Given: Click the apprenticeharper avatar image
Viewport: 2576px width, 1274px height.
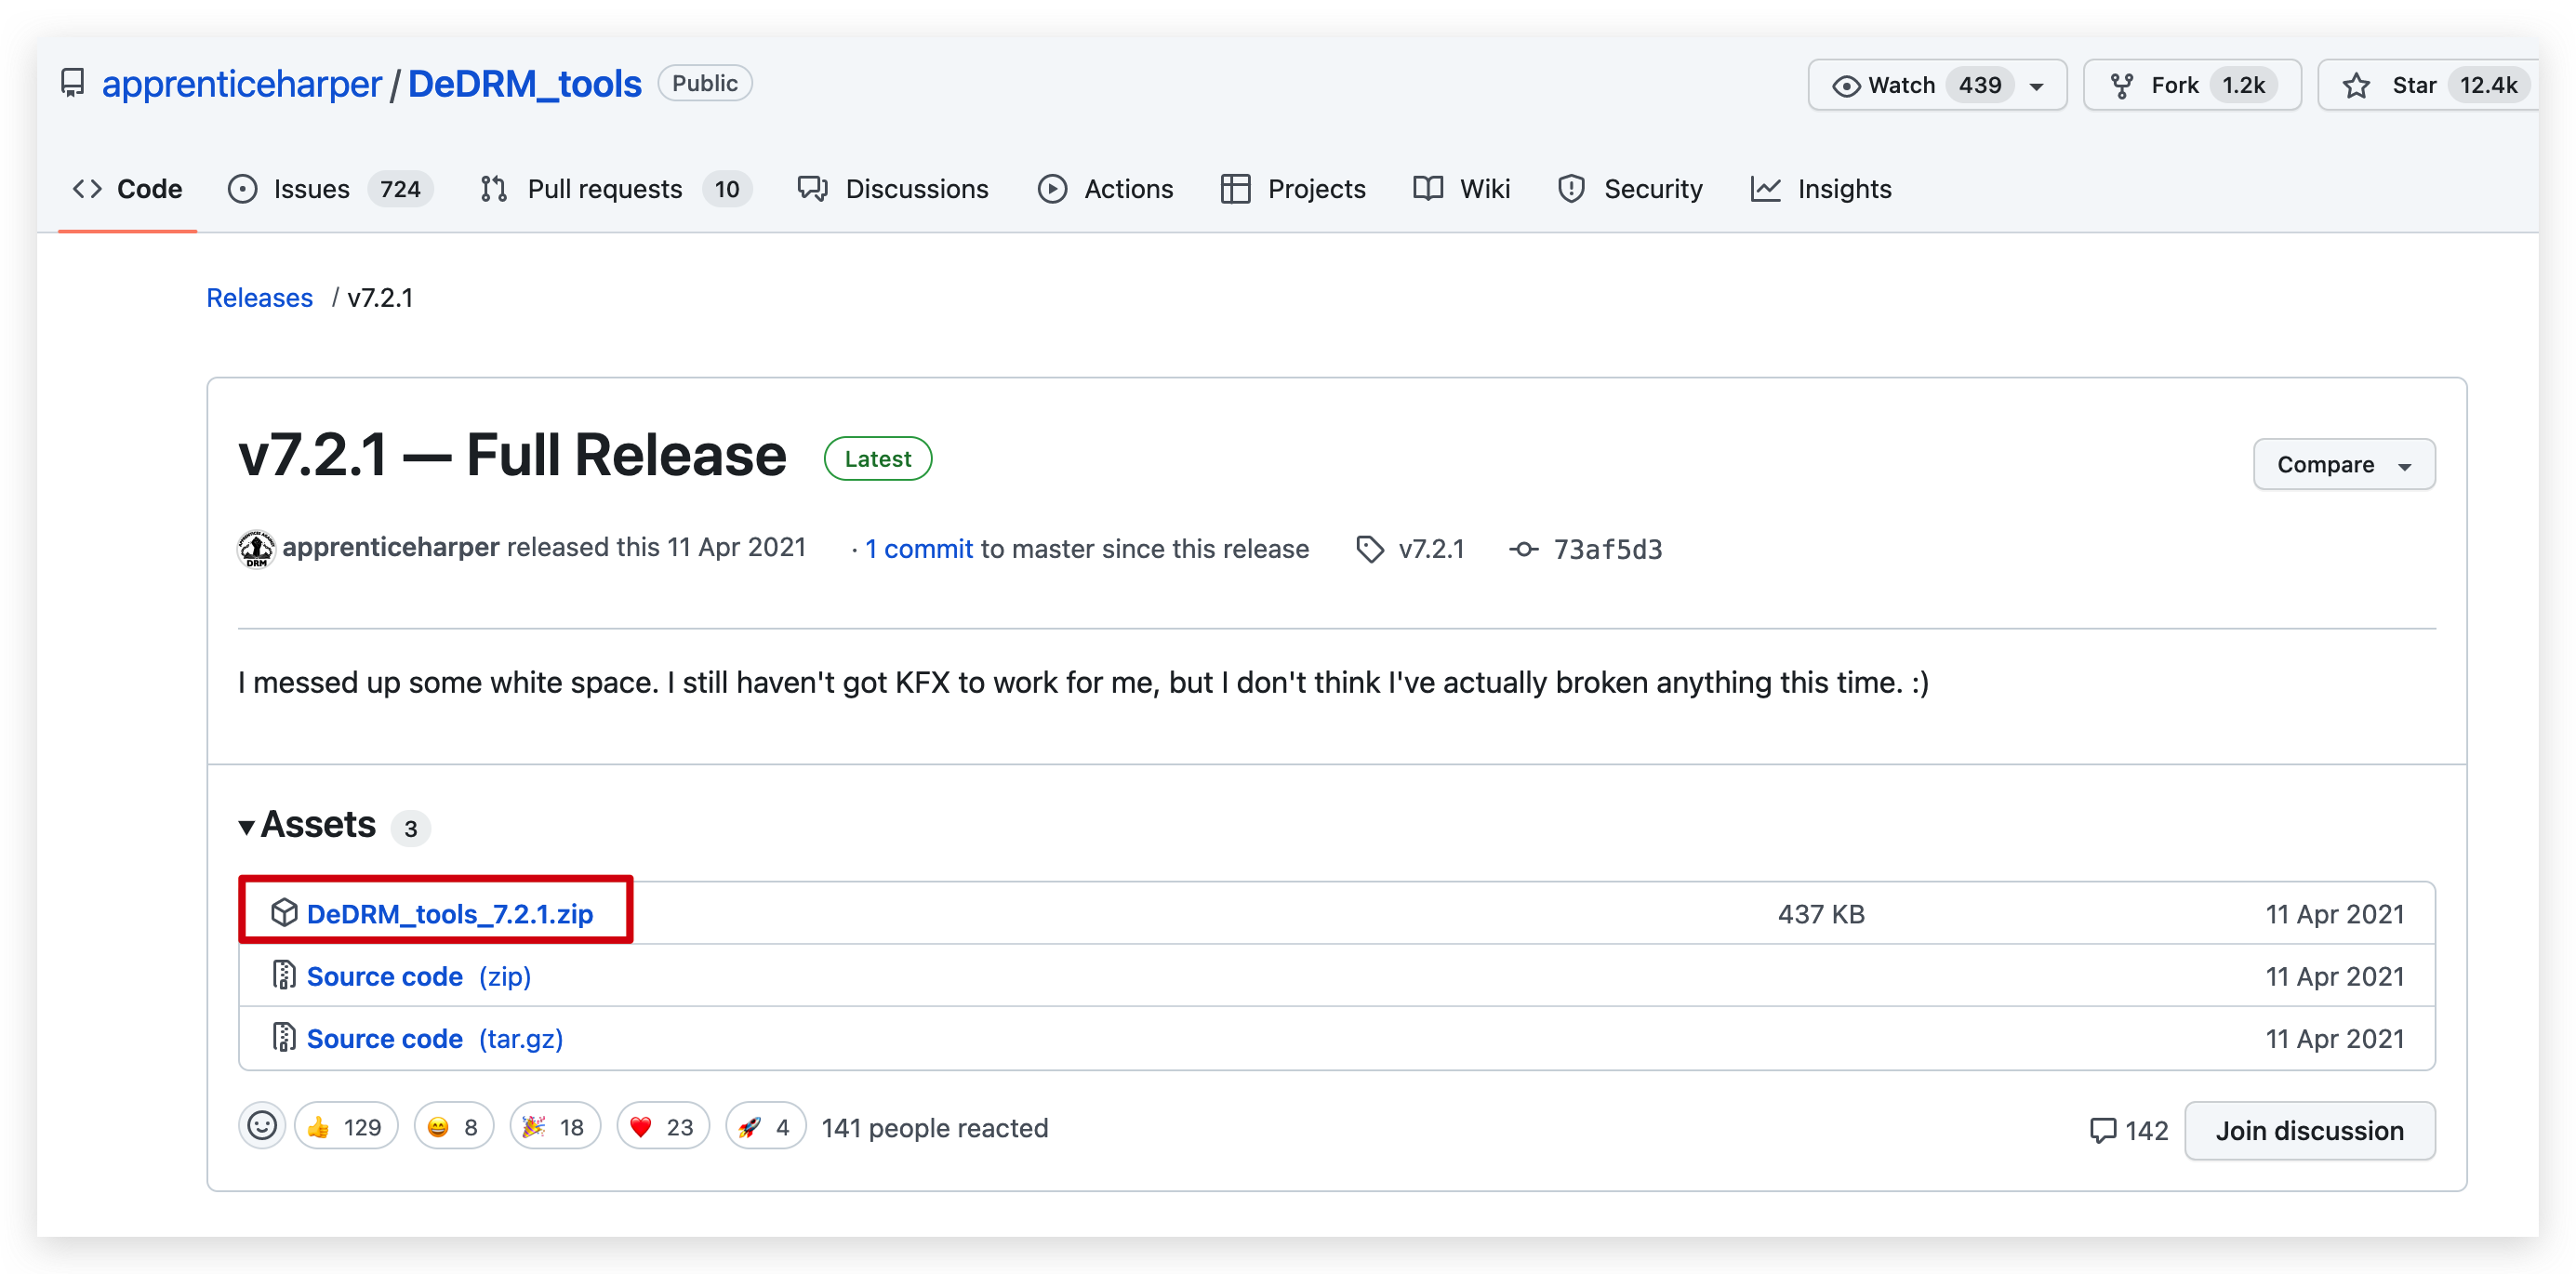Looking at the screenshot, I should (256, 548).
